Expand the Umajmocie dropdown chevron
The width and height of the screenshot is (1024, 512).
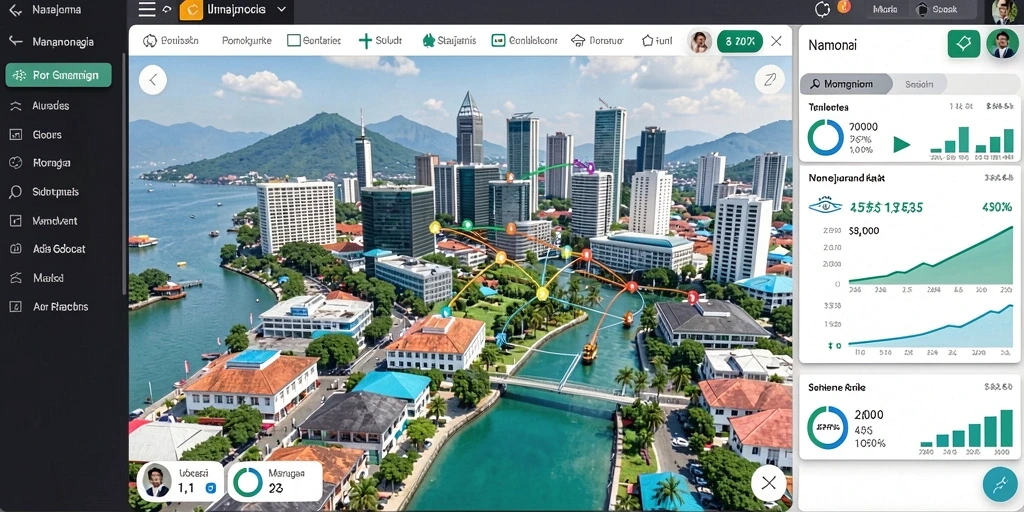(281, 9)
